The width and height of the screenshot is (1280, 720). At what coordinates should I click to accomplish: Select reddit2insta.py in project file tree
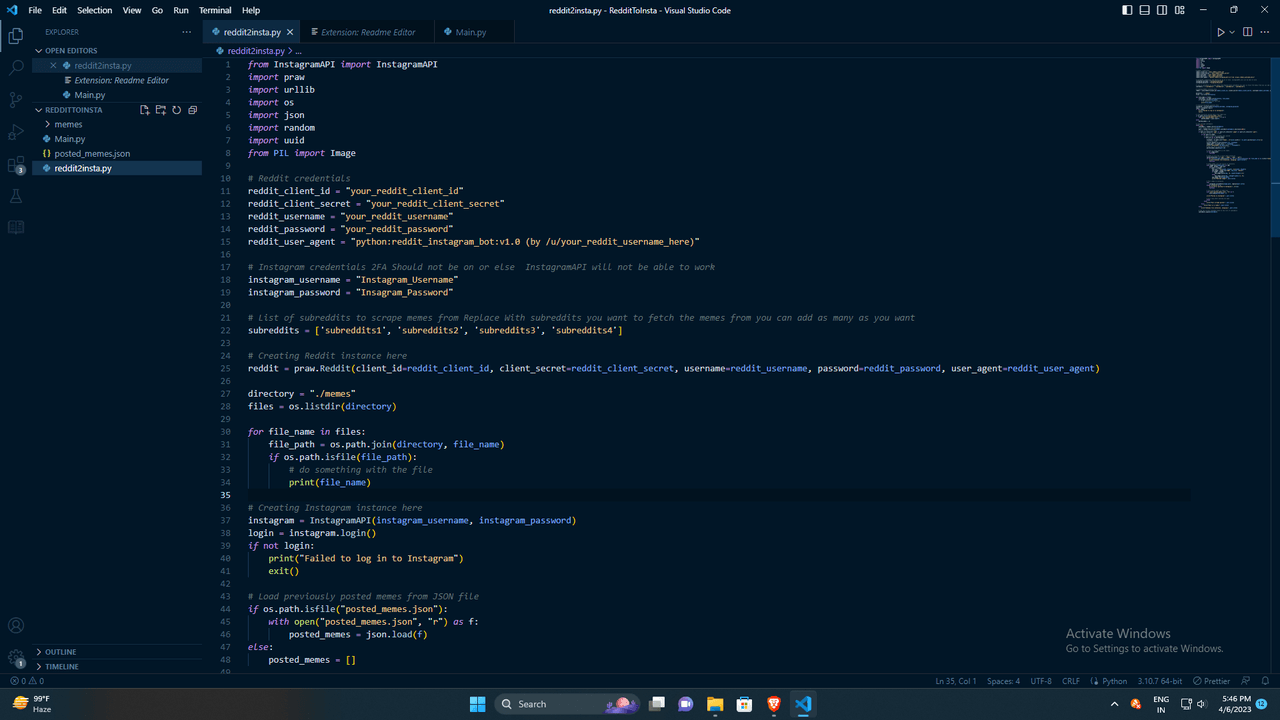[x=117, y=168]
